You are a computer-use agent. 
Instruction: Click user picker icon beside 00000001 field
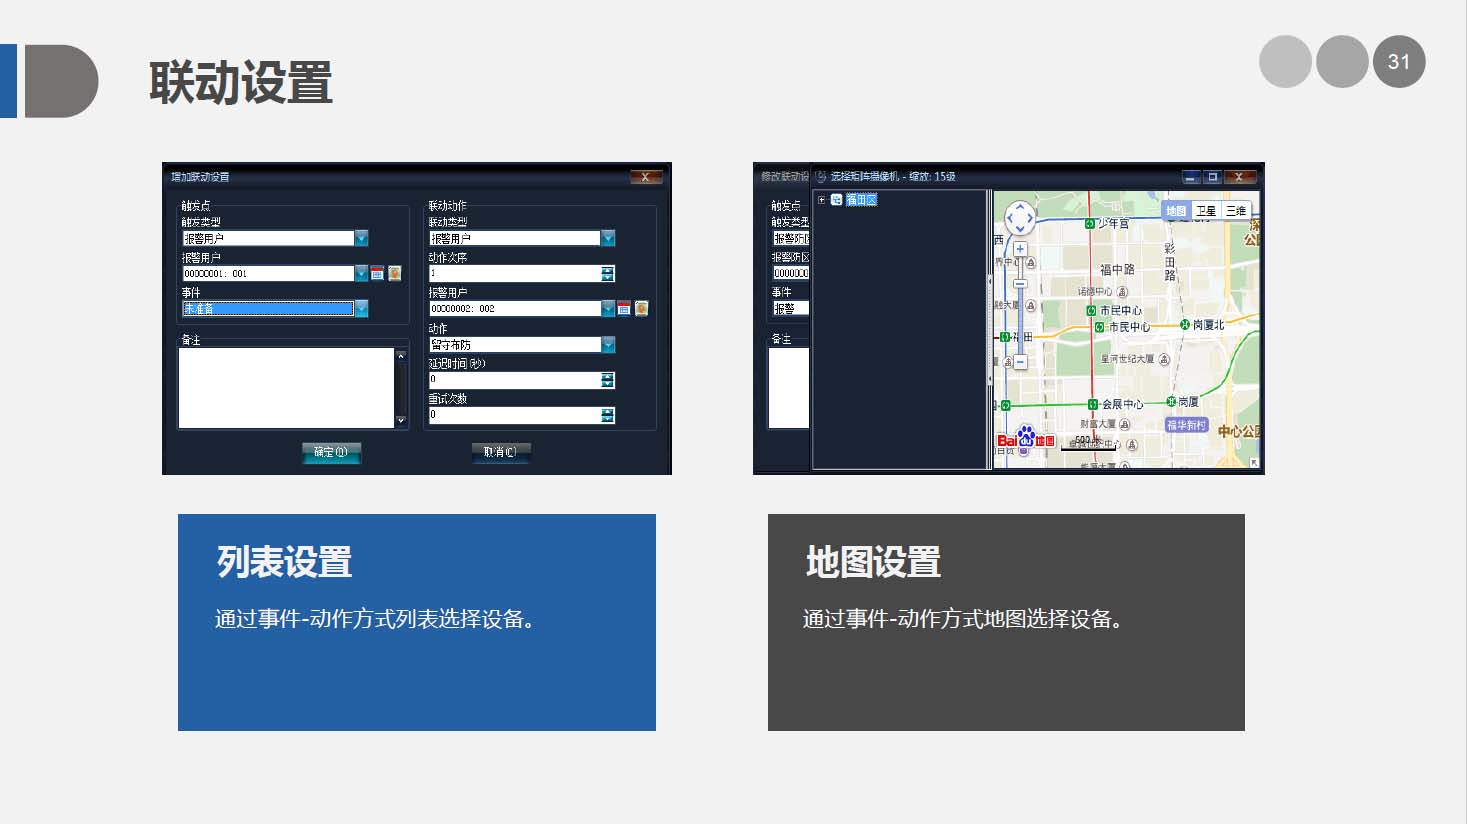pos(395,273)
